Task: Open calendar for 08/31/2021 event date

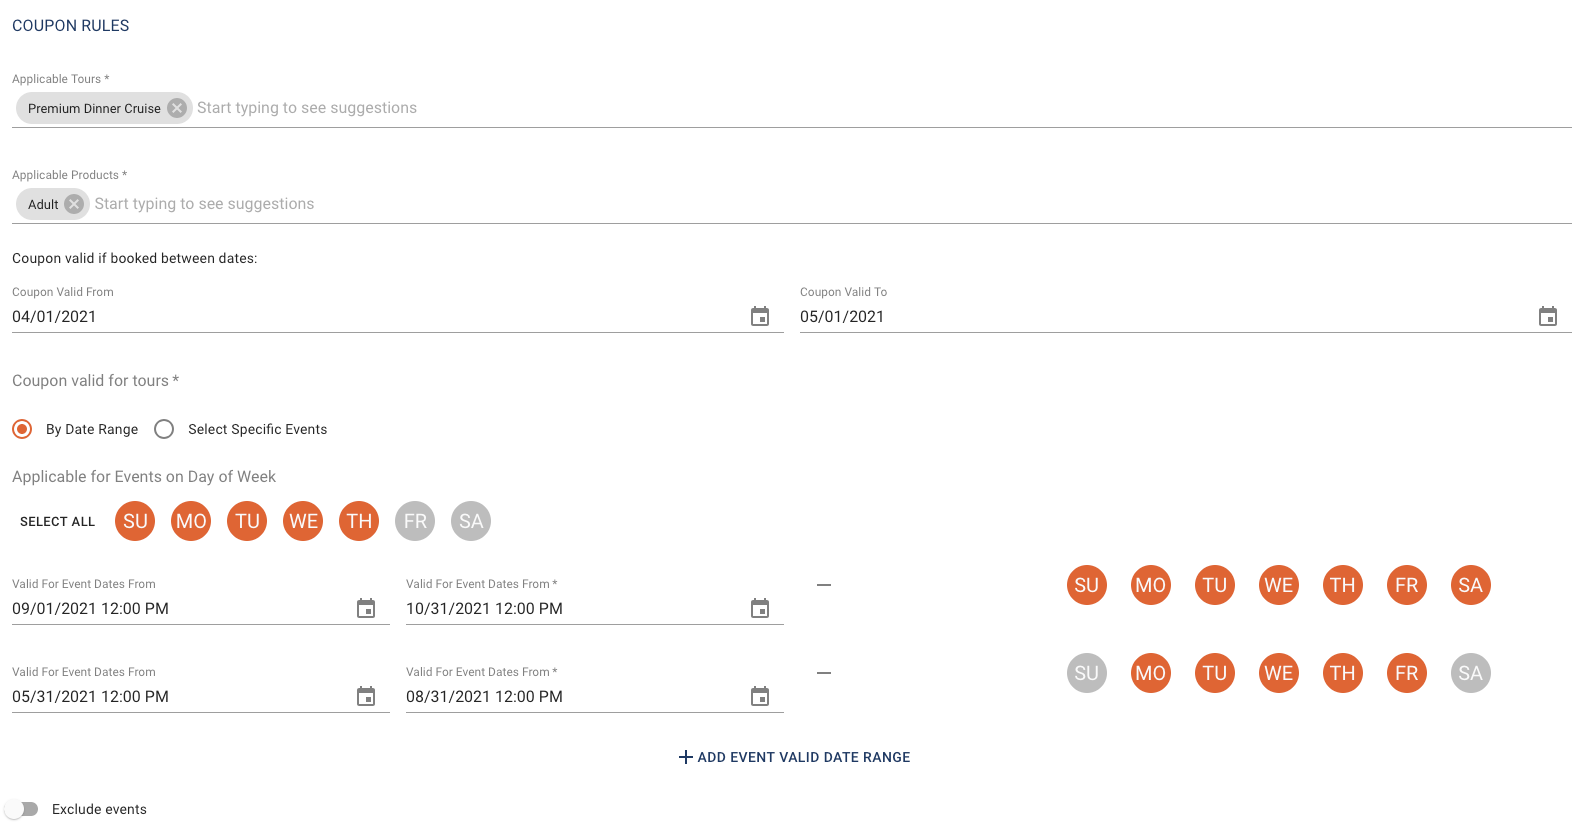Action: [x=760, y=696]
